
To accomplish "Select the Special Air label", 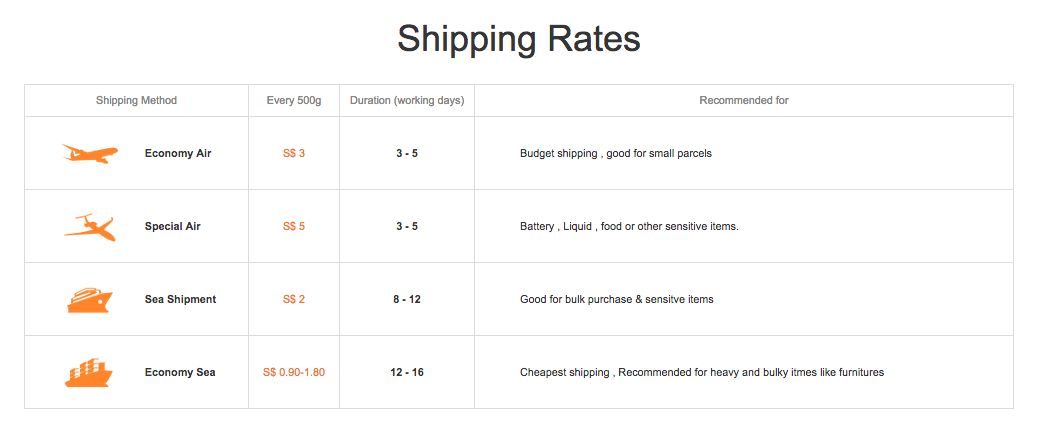I will point(172,227).
